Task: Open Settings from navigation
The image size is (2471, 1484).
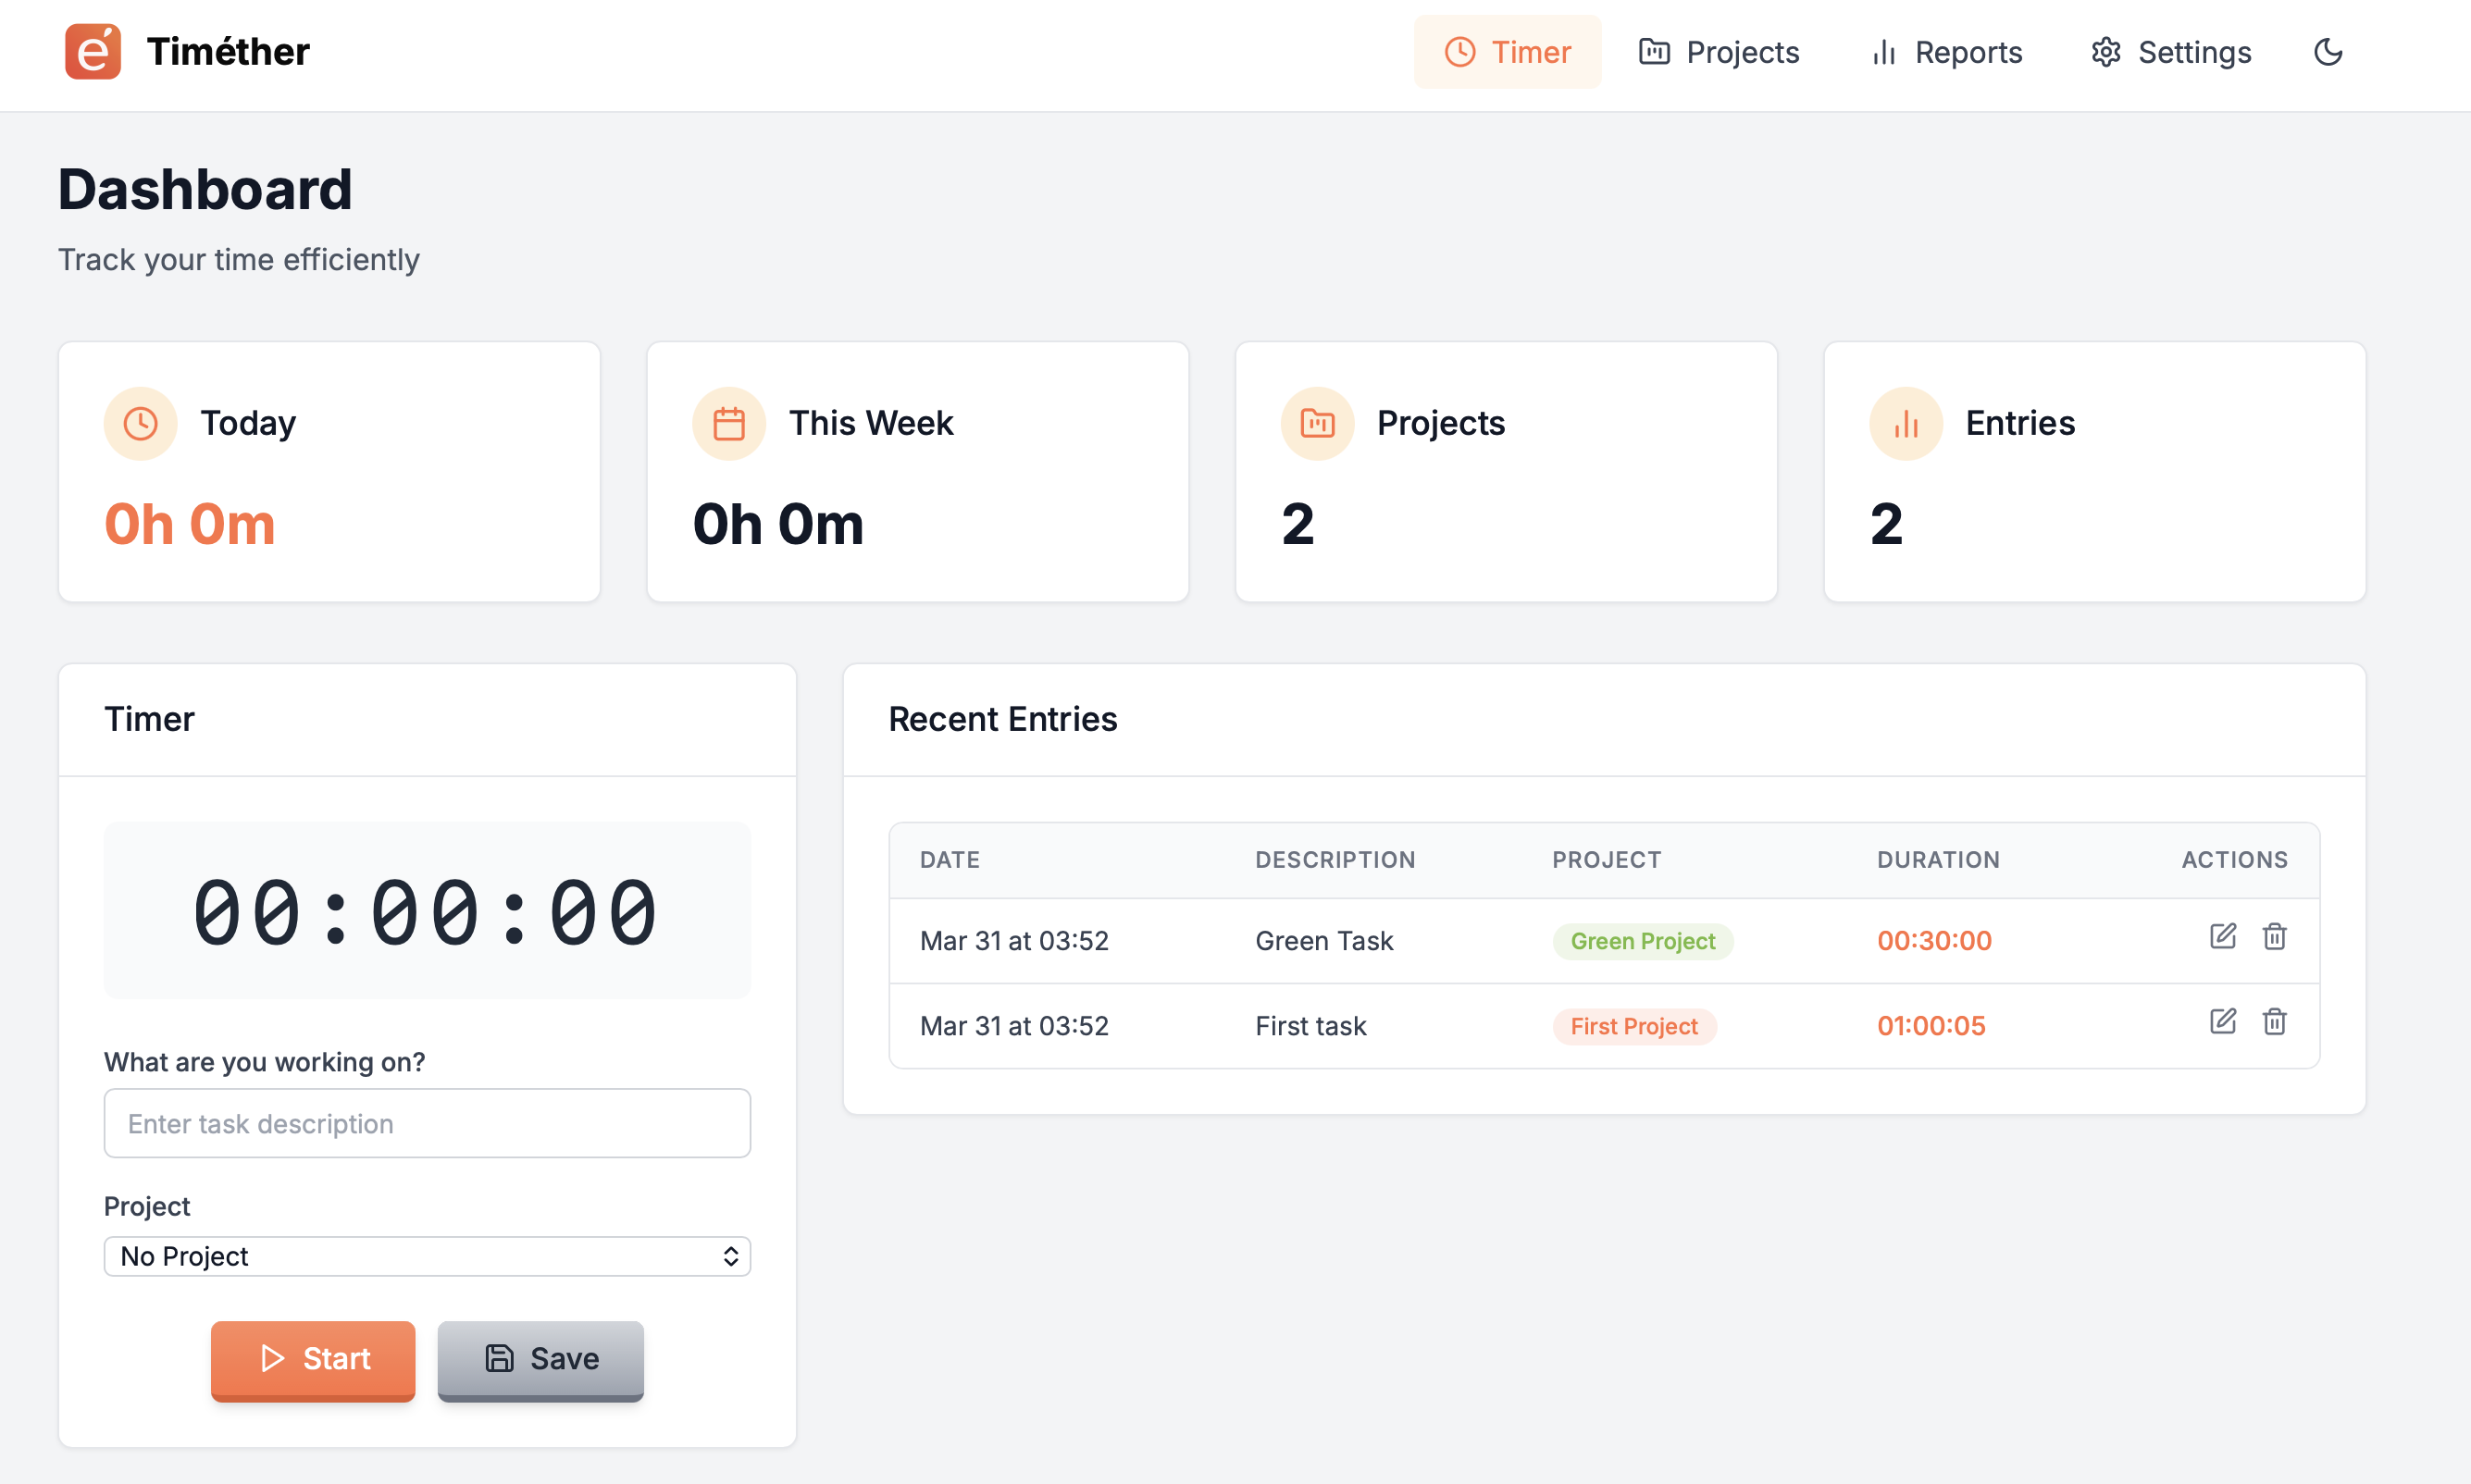Action: tap(2171, 52)
